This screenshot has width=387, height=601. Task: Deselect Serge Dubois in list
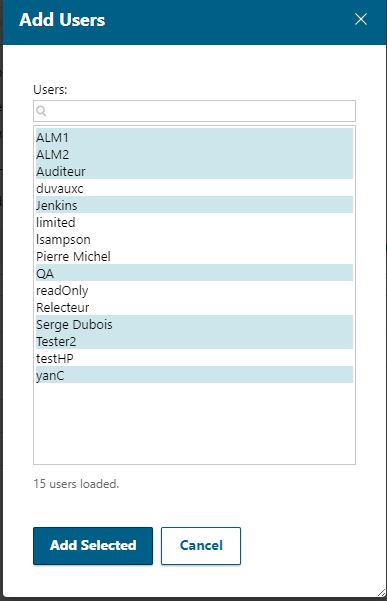194,324
